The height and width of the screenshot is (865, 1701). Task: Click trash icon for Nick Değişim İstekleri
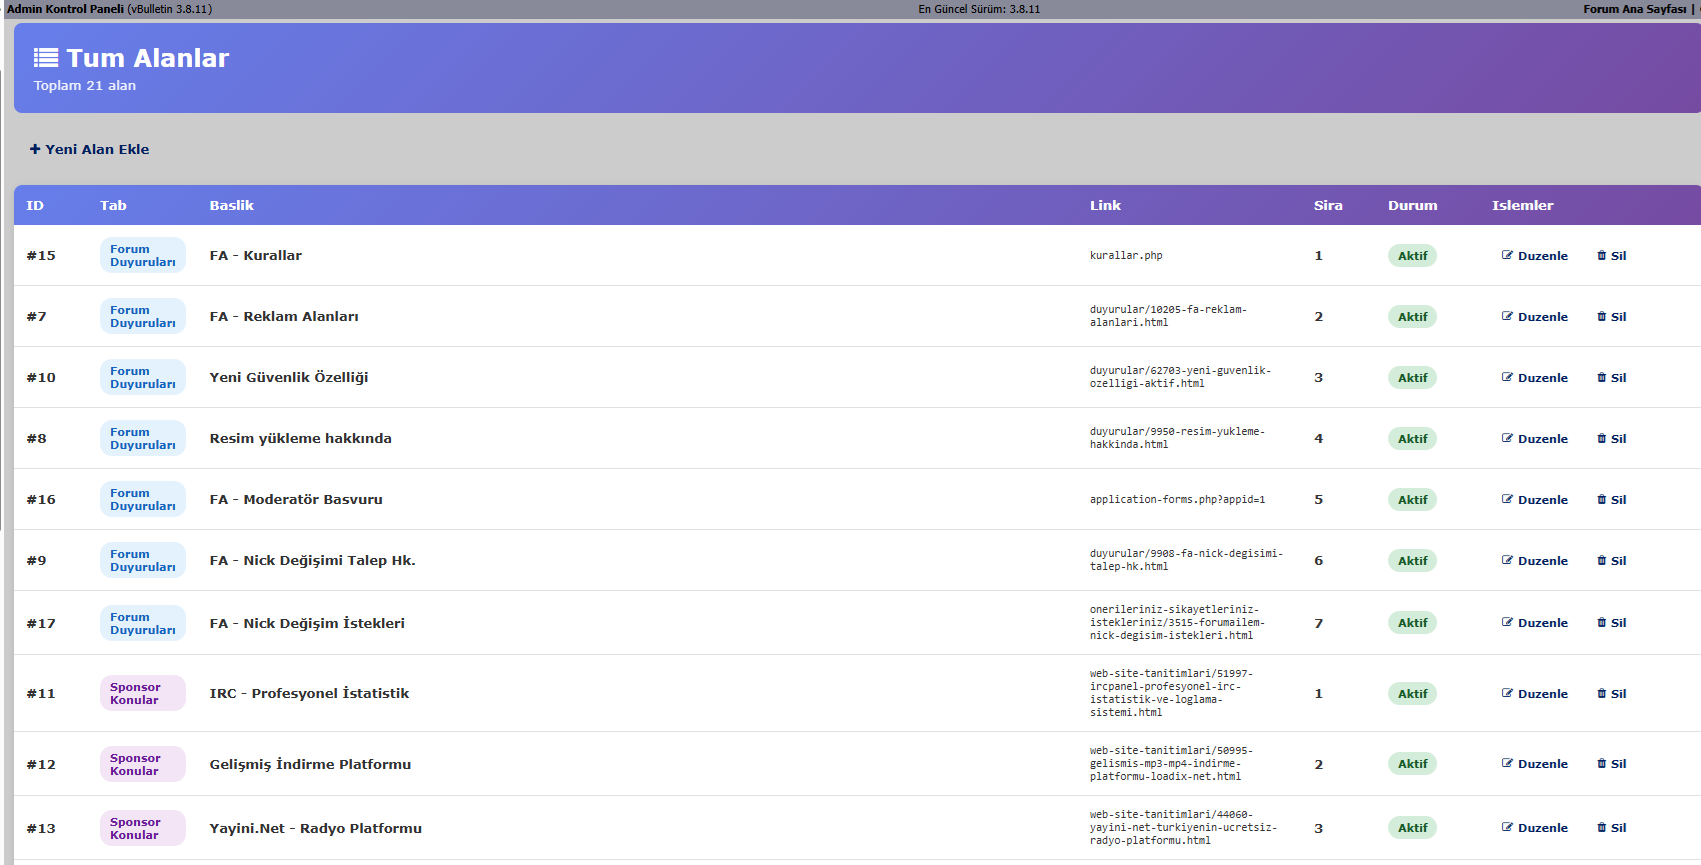pyautogui.click(x=1602, y=622)
